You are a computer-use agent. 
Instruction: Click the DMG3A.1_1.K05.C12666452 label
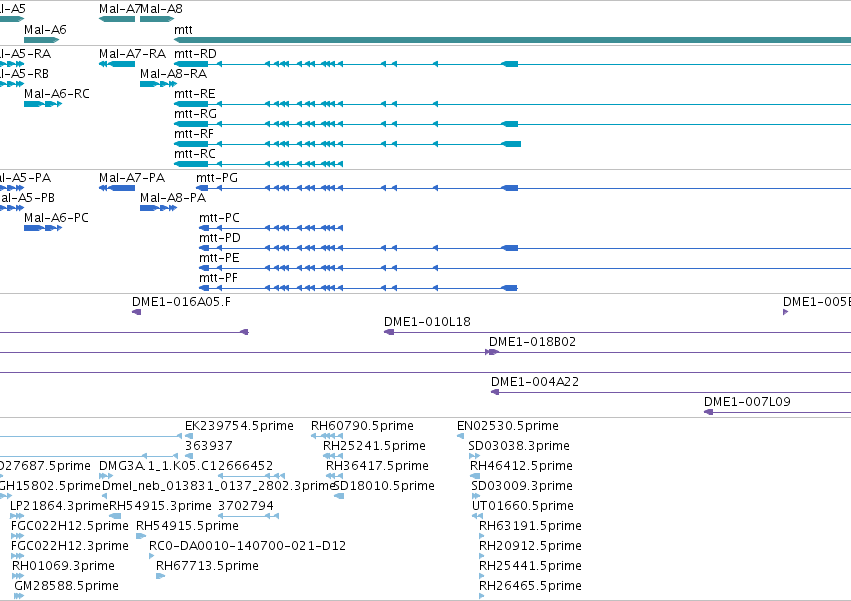[x=186, y=466]
